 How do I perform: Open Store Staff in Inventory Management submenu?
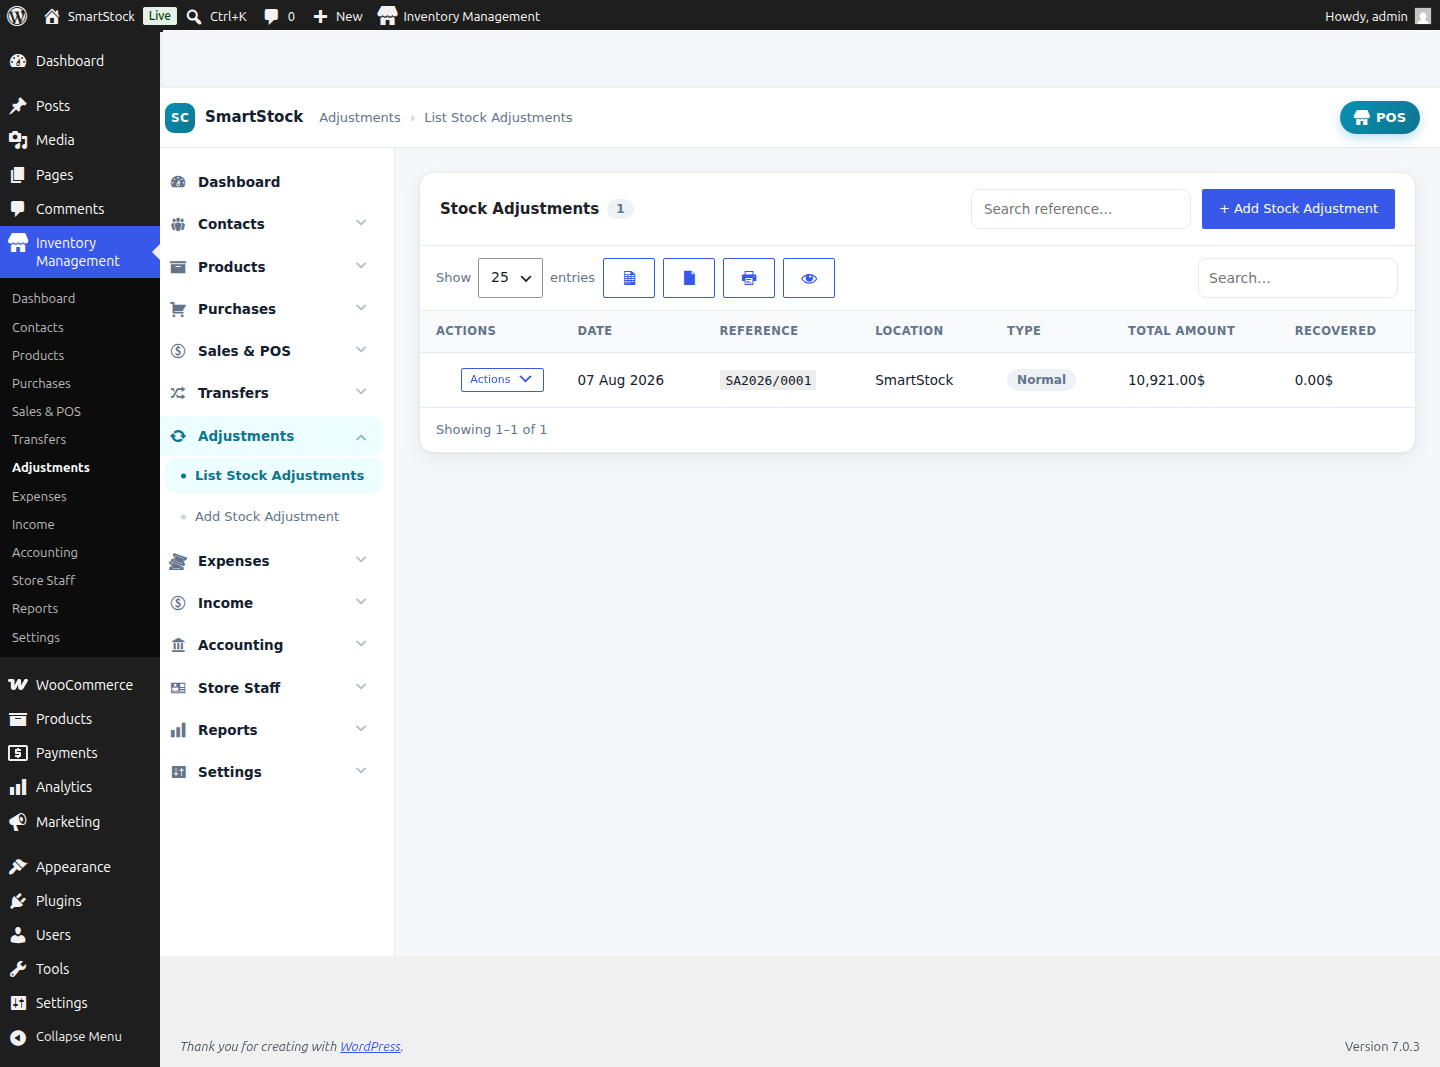(80, 581)
